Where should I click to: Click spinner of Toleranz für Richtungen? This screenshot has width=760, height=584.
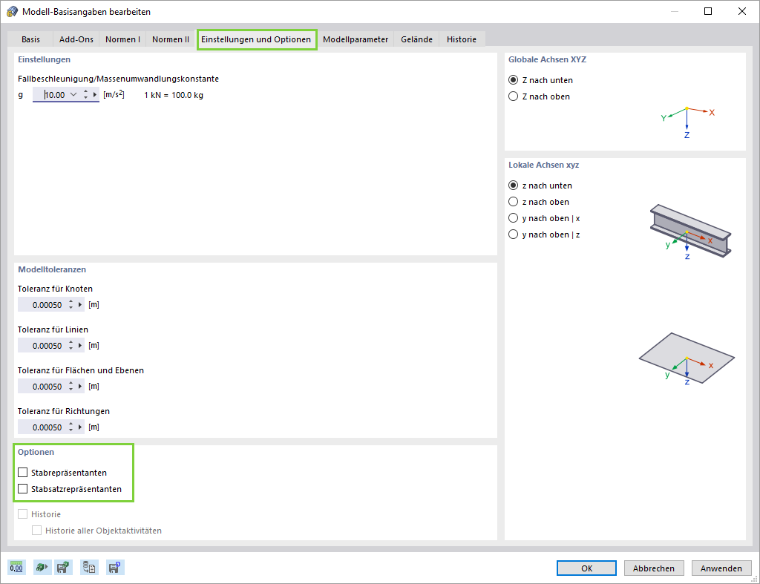click(71, 427)
